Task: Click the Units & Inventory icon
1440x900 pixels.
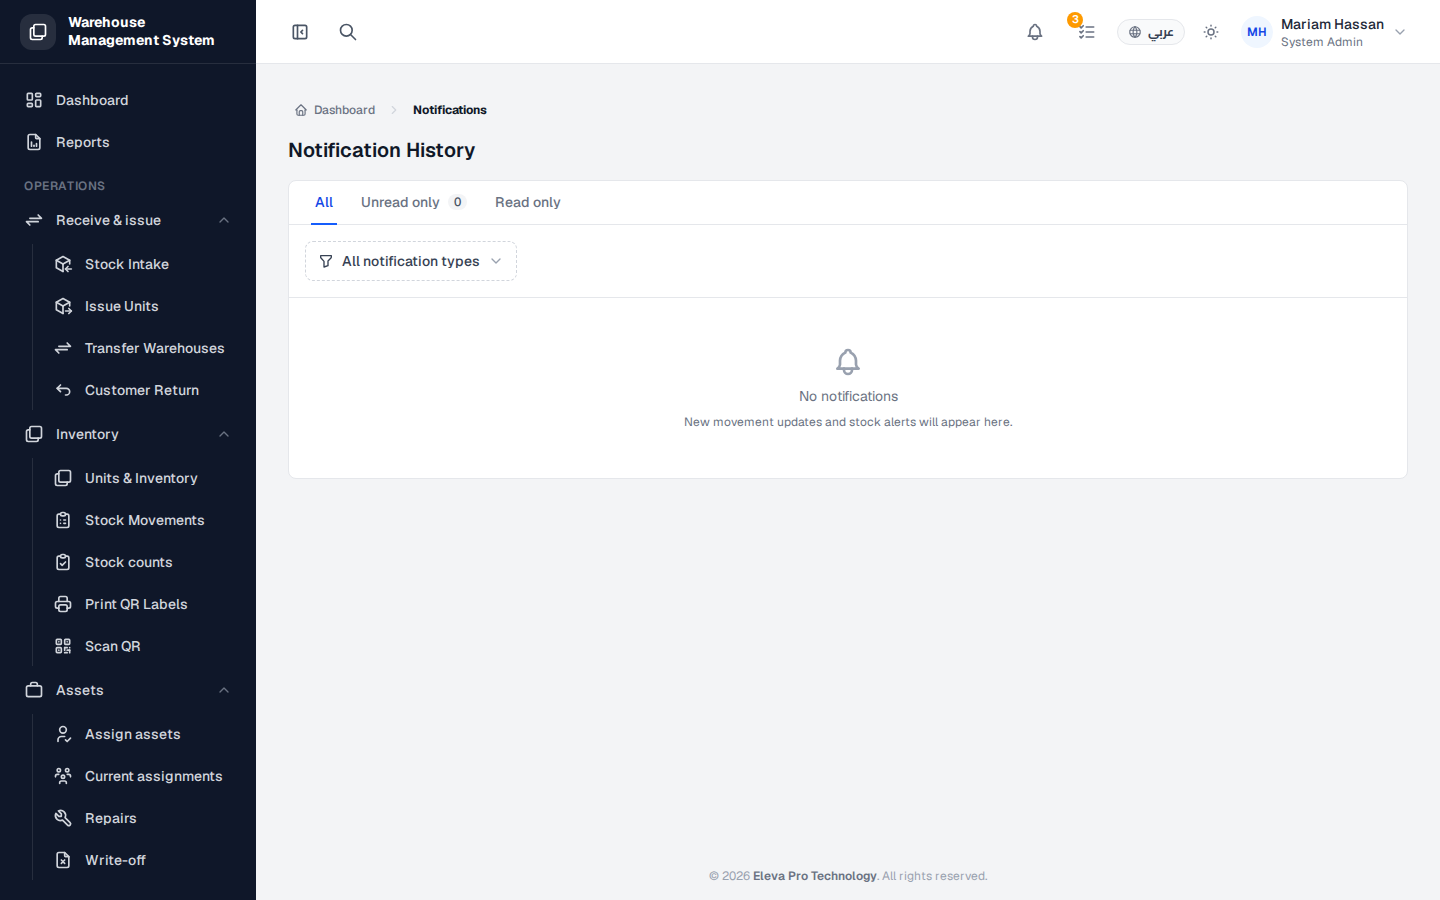Action: (63, 478)
